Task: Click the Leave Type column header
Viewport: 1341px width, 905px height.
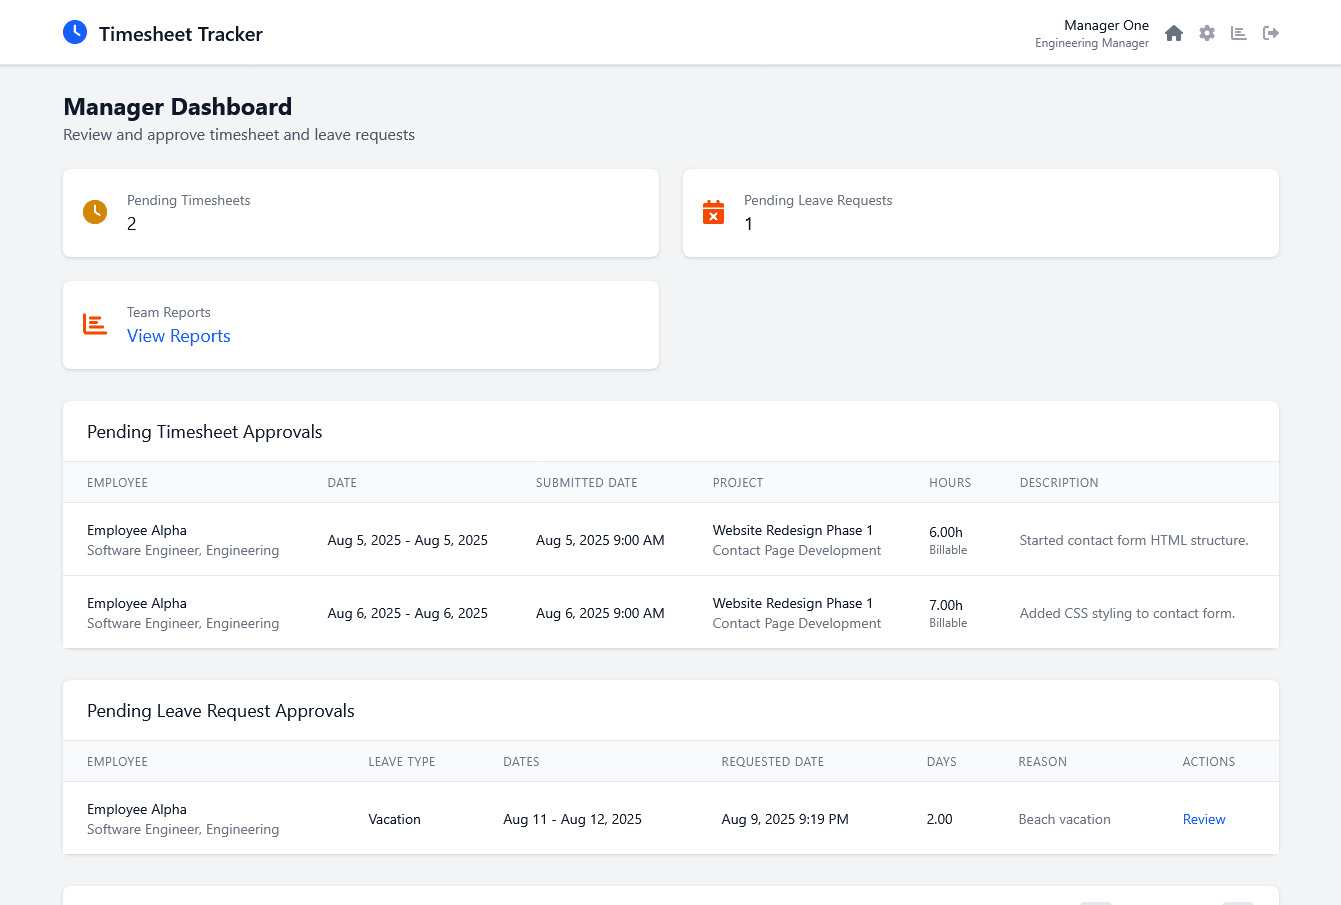Action: [x=401, y=762]
